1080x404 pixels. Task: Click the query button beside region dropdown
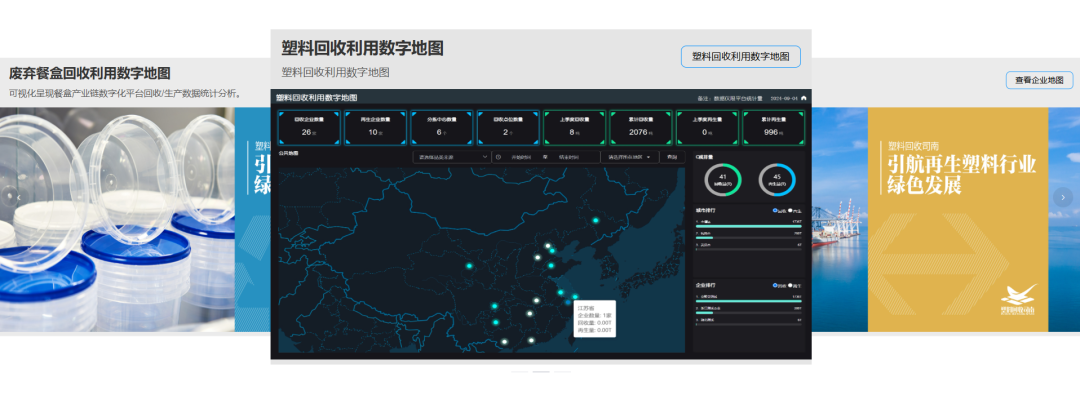pyautogui.click(x=672, y=157)
